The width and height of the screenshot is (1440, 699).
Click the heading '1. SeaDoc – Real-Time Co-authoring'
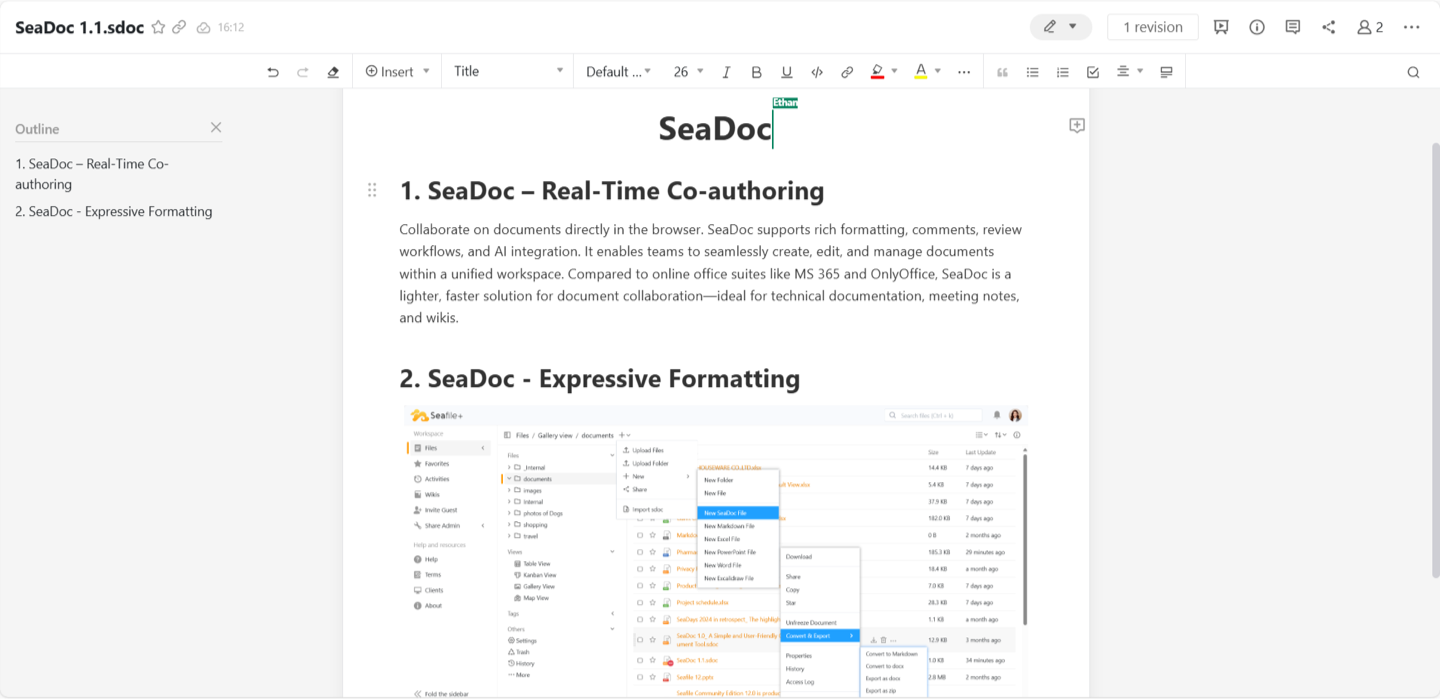[x=612, y=191]
